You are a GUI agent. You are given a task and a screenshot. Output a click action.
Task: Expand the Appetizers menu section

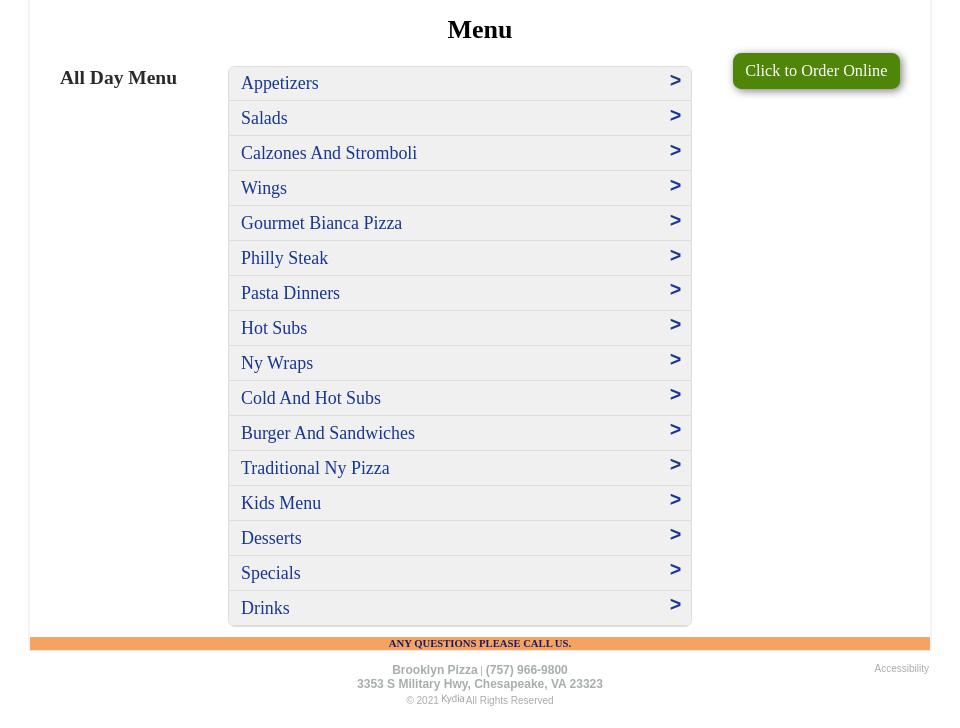coord(280,83)
